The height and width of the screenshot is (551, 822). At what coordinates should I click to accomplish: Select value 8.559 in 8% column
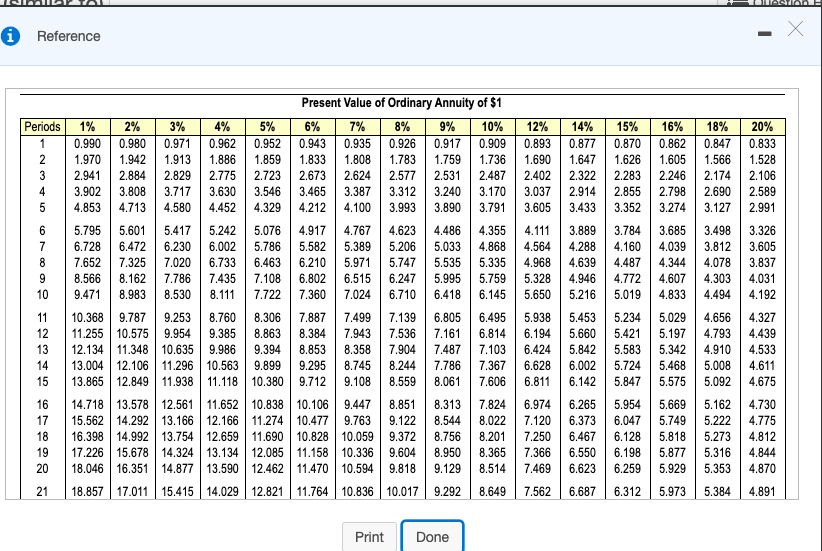point(403,382)
